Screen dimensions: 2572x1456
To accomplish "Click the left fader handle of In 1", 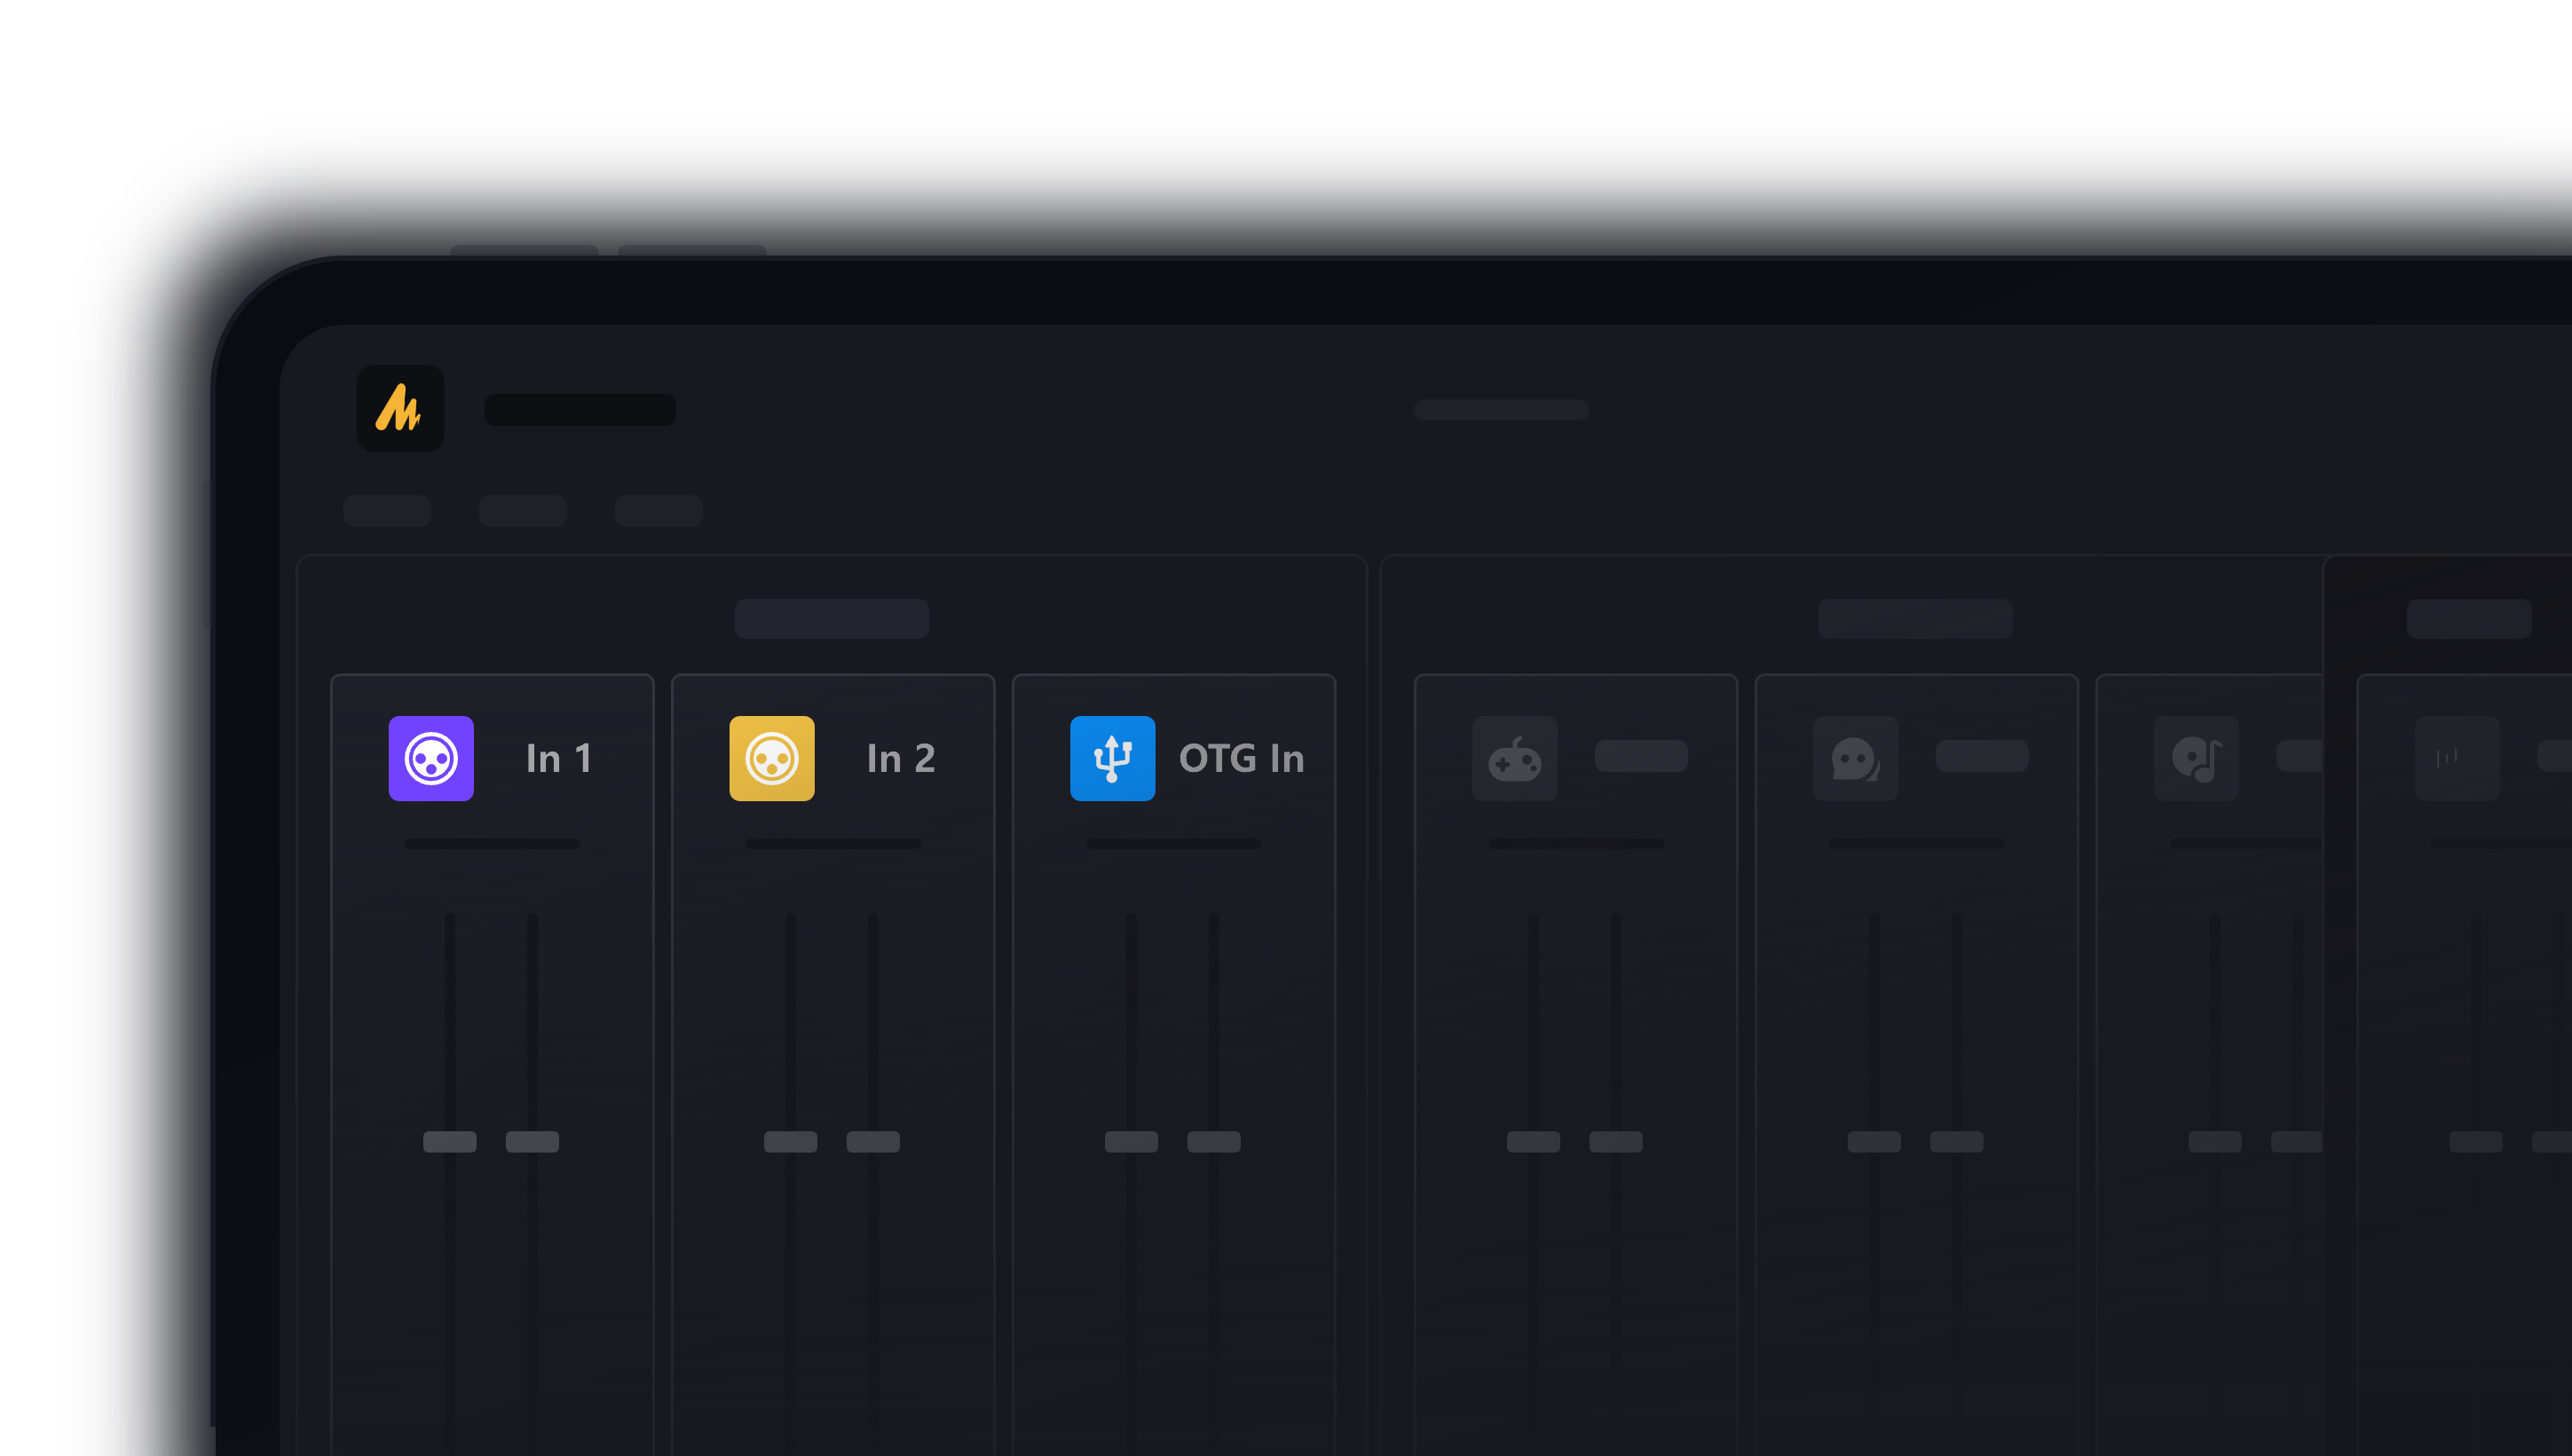I will (450, 1141).
